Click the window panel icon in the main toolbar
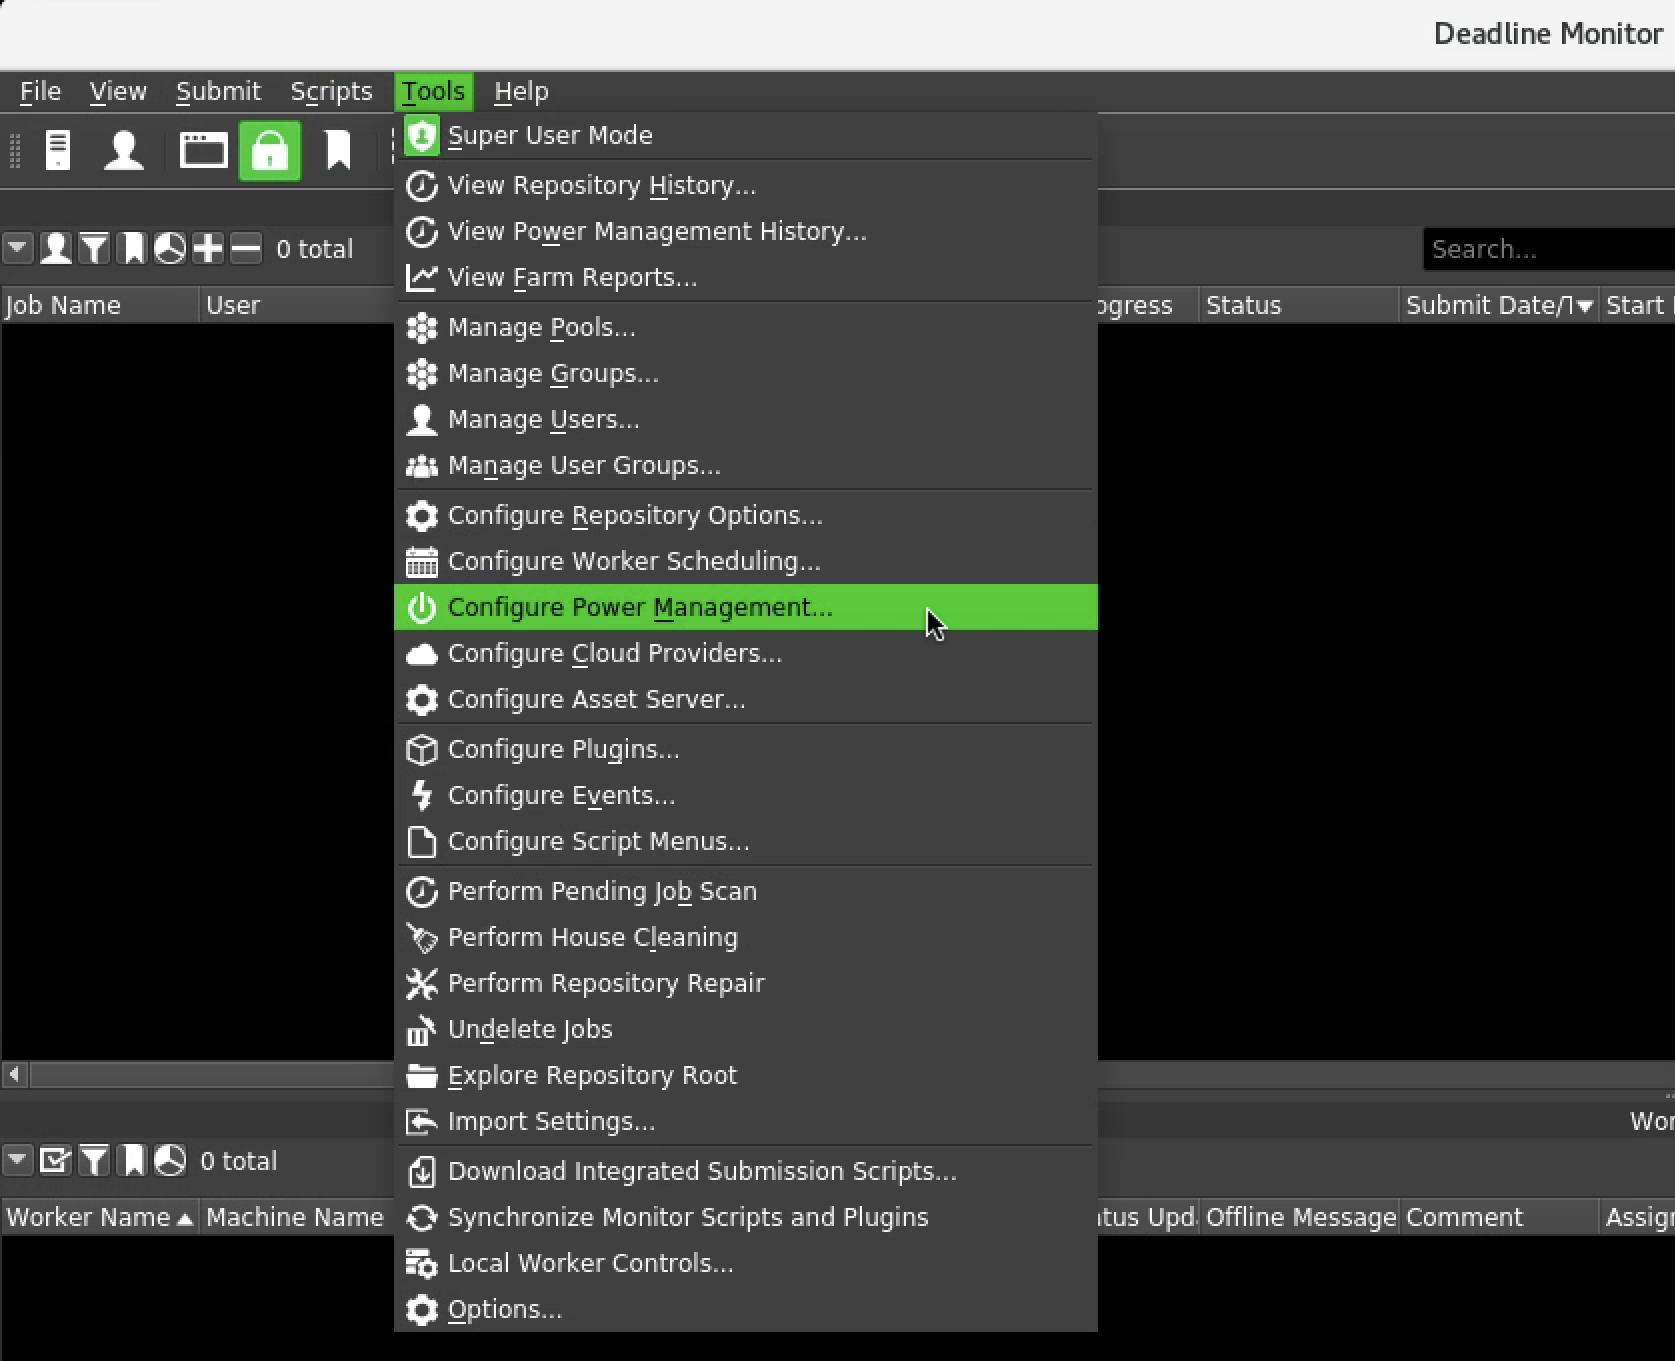 click(x=203, y=150)
